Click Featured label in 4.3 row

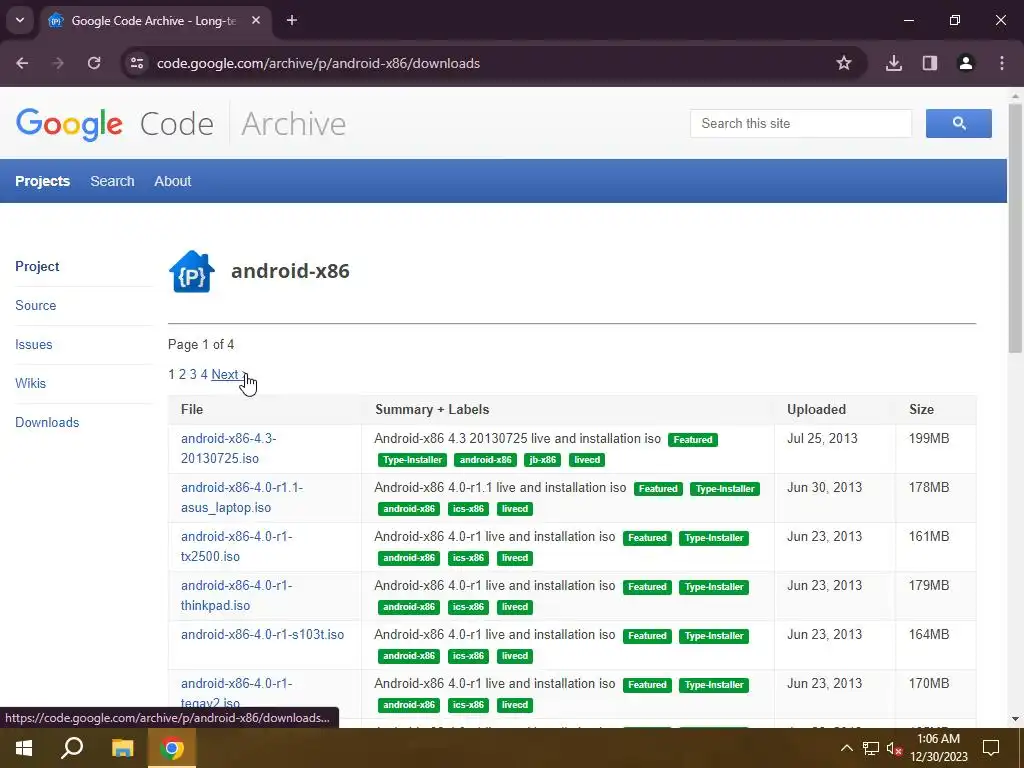click(x=692, y=440)
